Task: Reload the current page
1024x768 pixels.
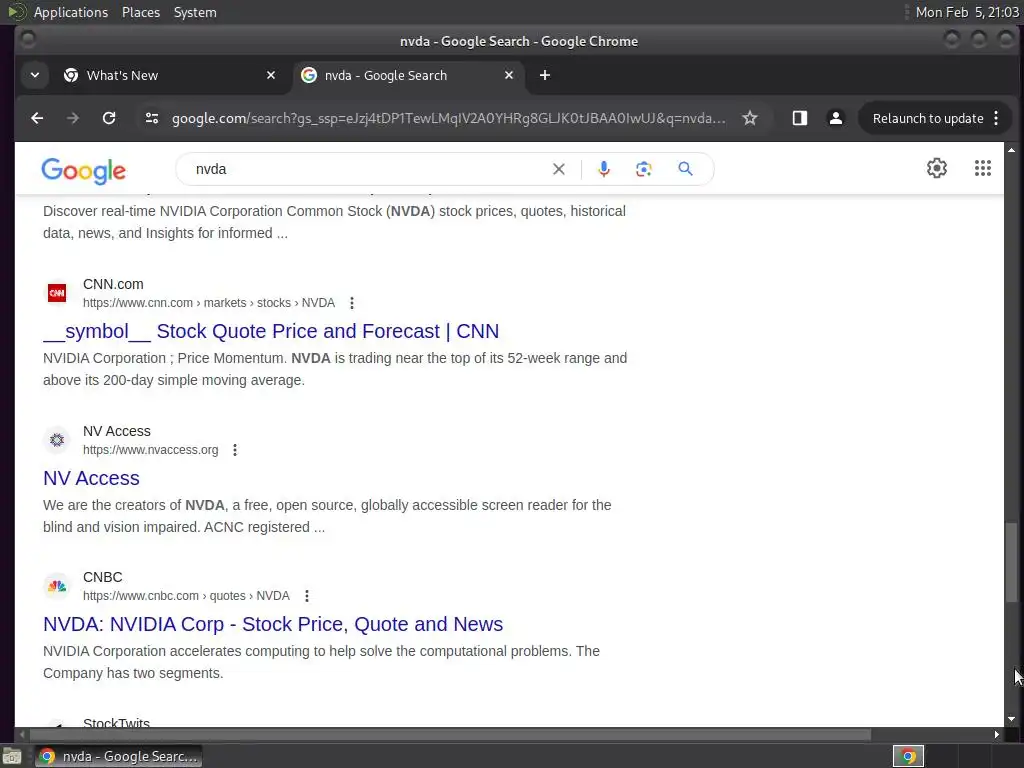Action: point(109,118)
